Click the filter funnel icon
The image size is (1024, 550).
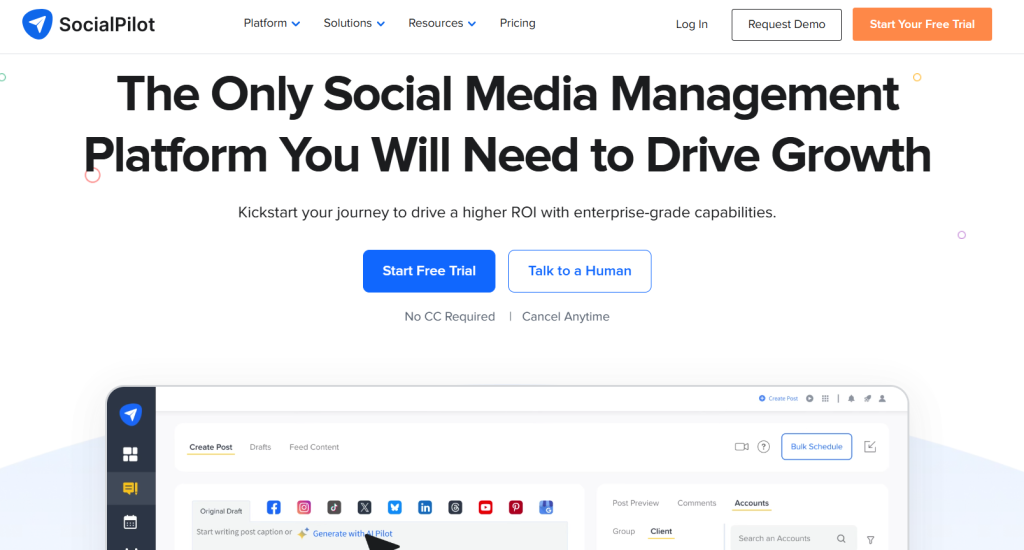pos(871,540)
